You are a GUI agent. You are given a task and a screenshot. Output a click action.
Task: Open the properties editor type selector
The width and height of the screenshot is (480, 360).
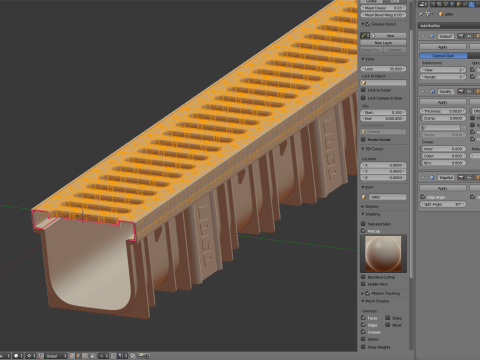click(423, 4)
